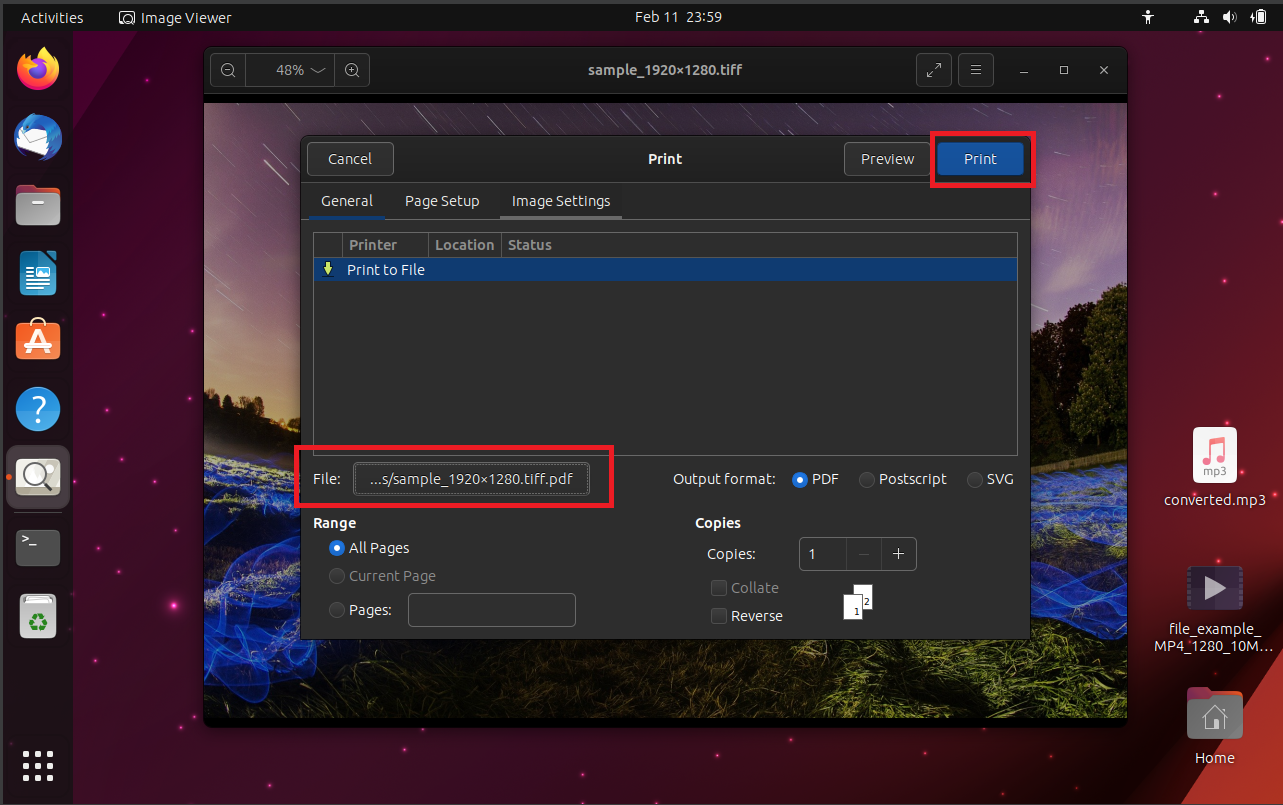Select the SVG output format option
Viewport: 1283px width, 805px height.
(973, 479)
